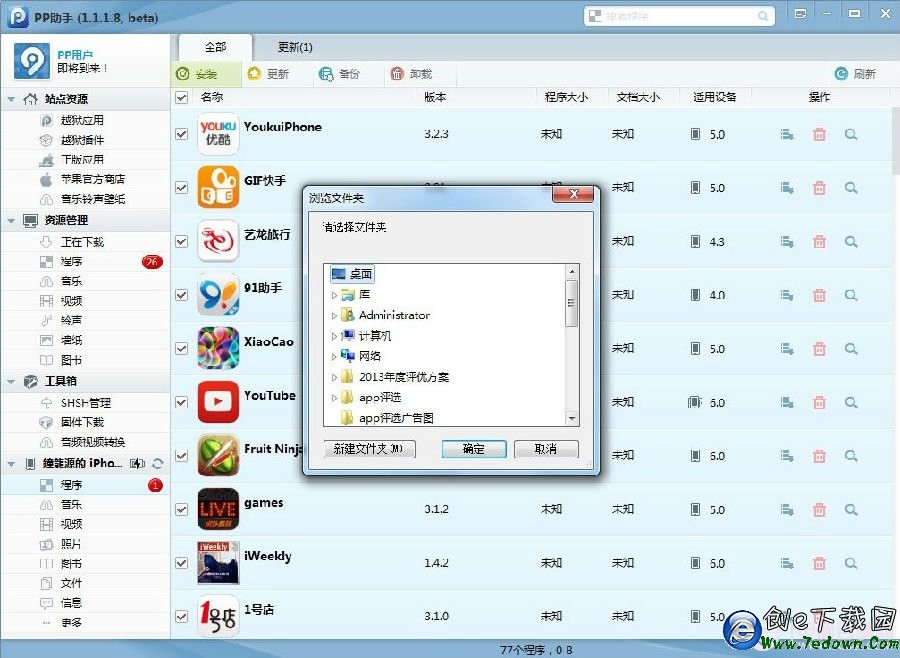The width and height of the screenshot is (900, 658).
Task: Toggle the iWeekly checkbox
Action: click(181, 563)
